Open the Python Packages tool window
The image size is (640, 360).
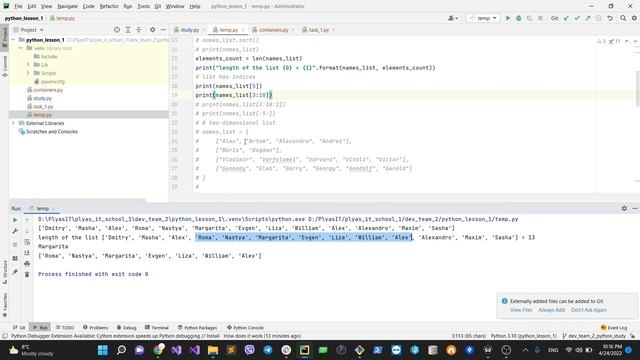click(198, 328)
